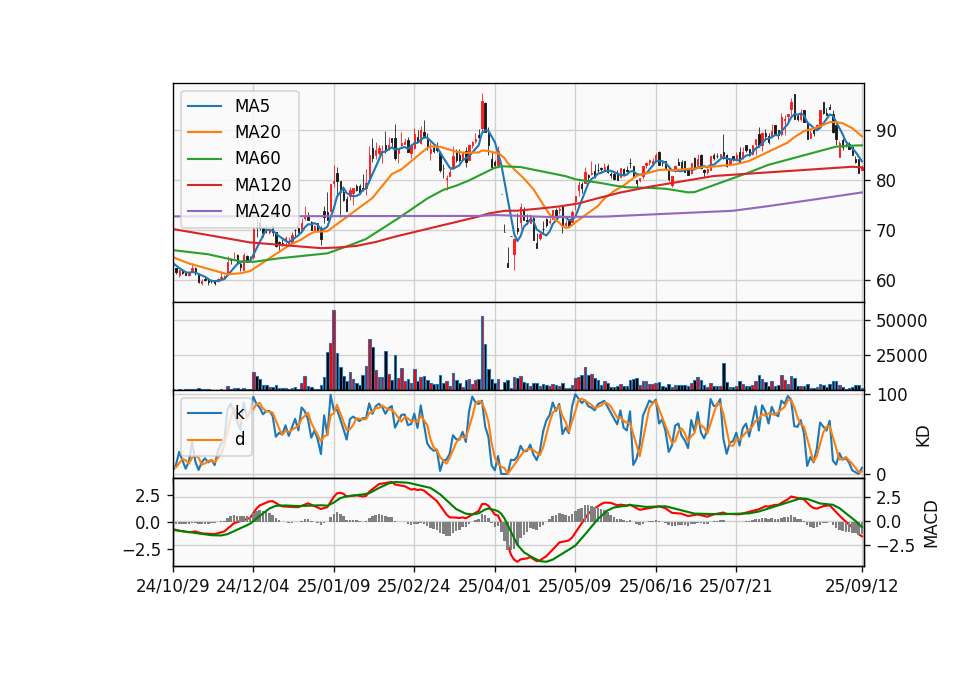Click the left MACD axis value −2.5

click(142, 550)
